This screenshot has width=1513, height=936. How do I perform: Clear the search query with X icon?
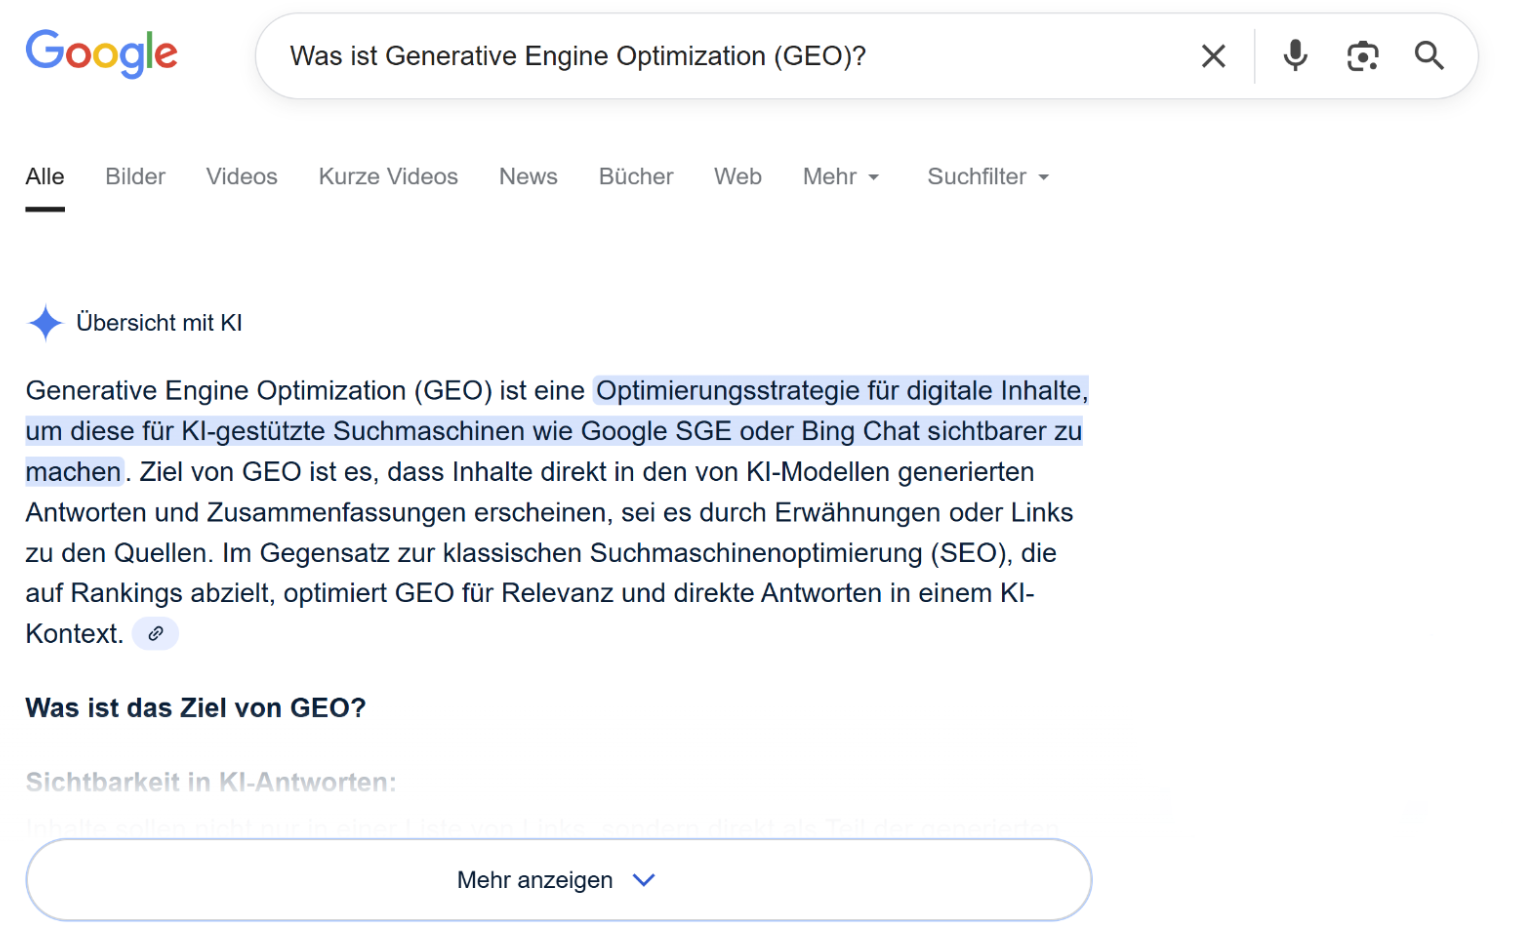[x=1212, y=56]
